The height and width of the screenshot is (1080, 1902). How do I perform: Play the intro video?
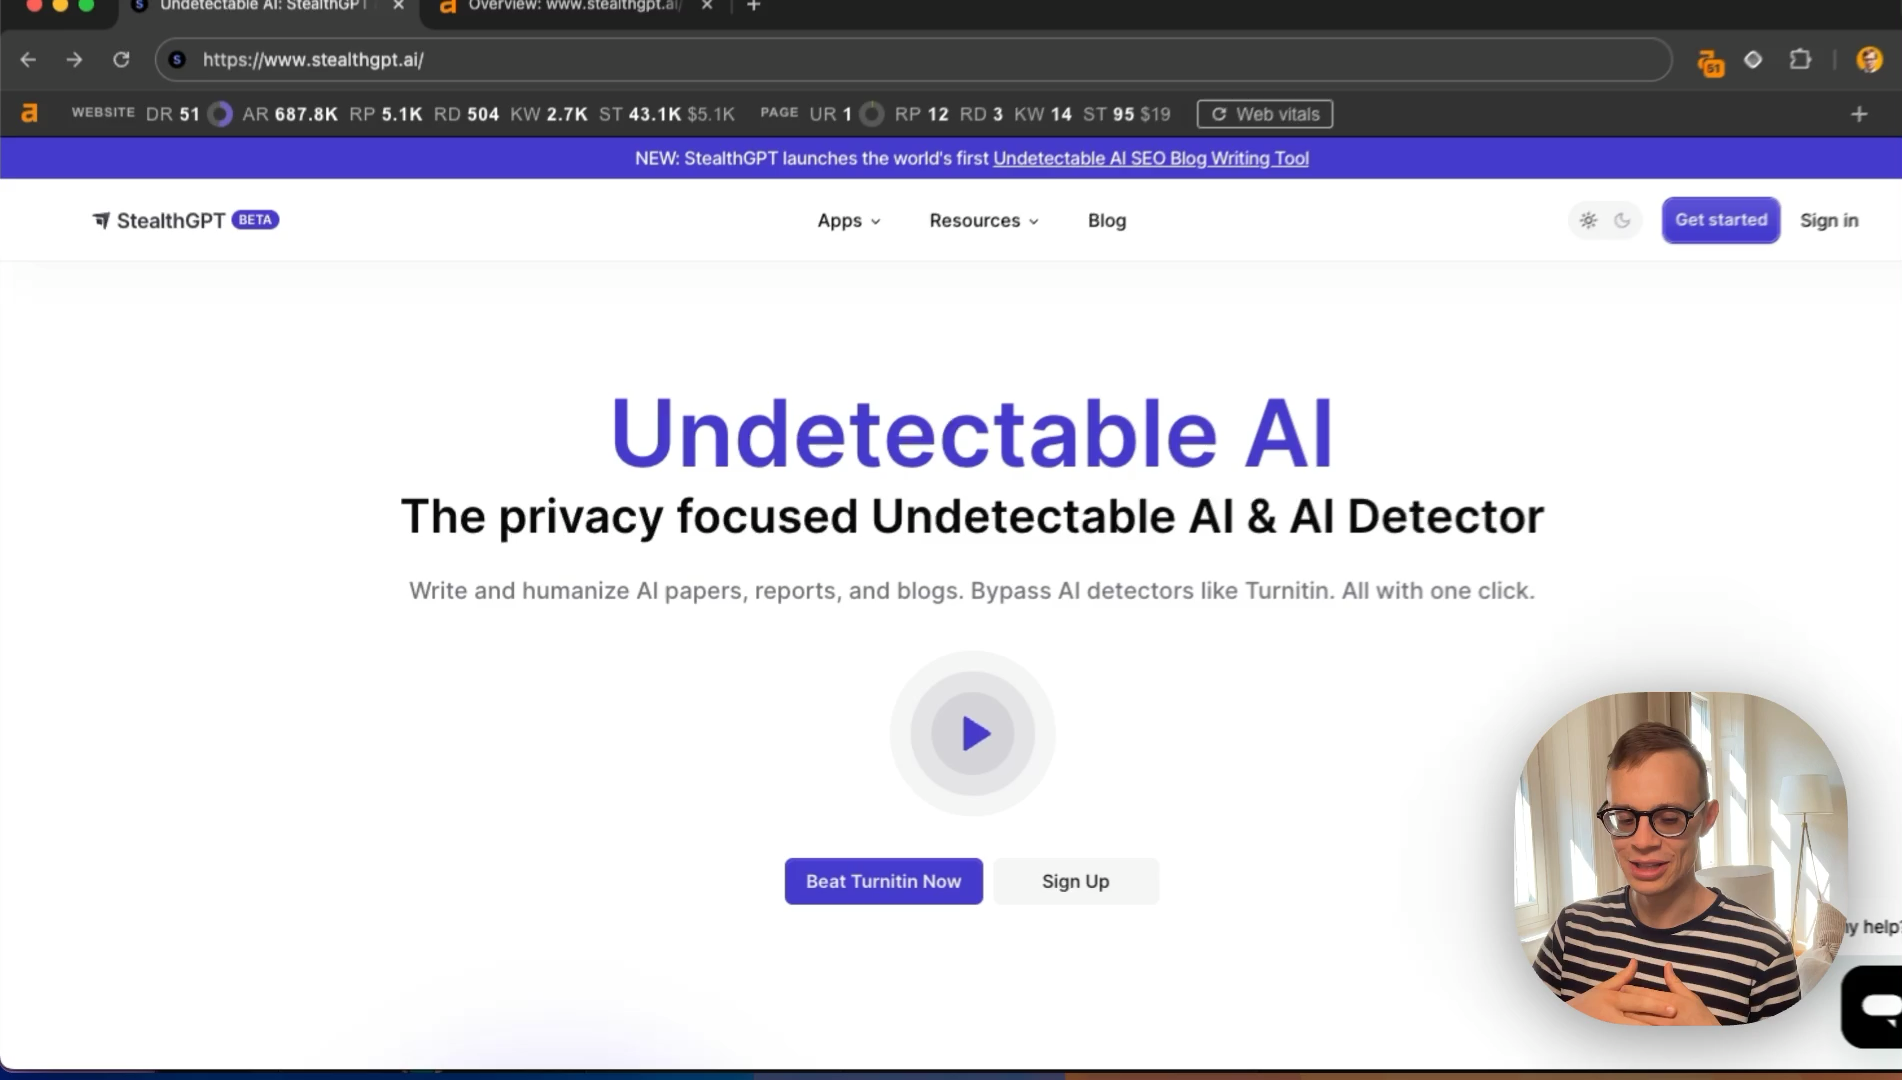[973, 734]
